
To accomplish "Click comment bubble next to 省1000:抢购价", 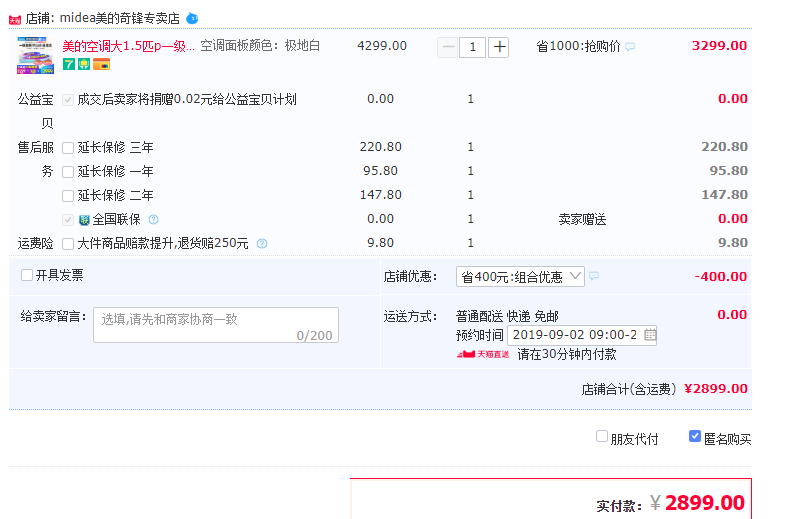I will click(630, 47).
